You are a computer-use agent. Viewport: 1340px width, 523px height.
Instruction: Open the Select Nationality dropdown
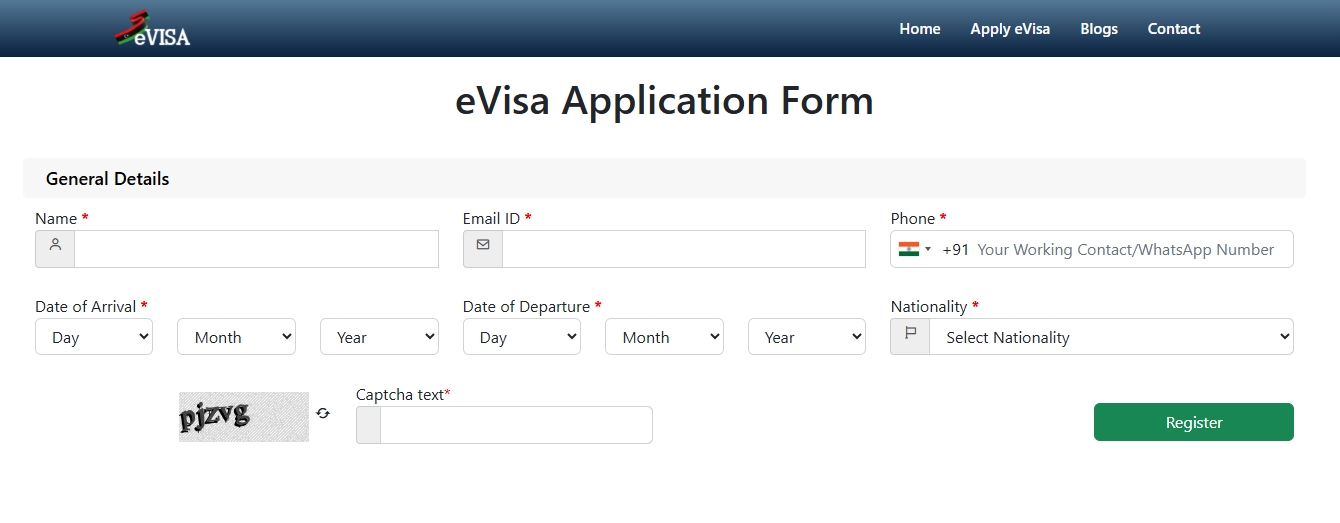click(1110, 337)
